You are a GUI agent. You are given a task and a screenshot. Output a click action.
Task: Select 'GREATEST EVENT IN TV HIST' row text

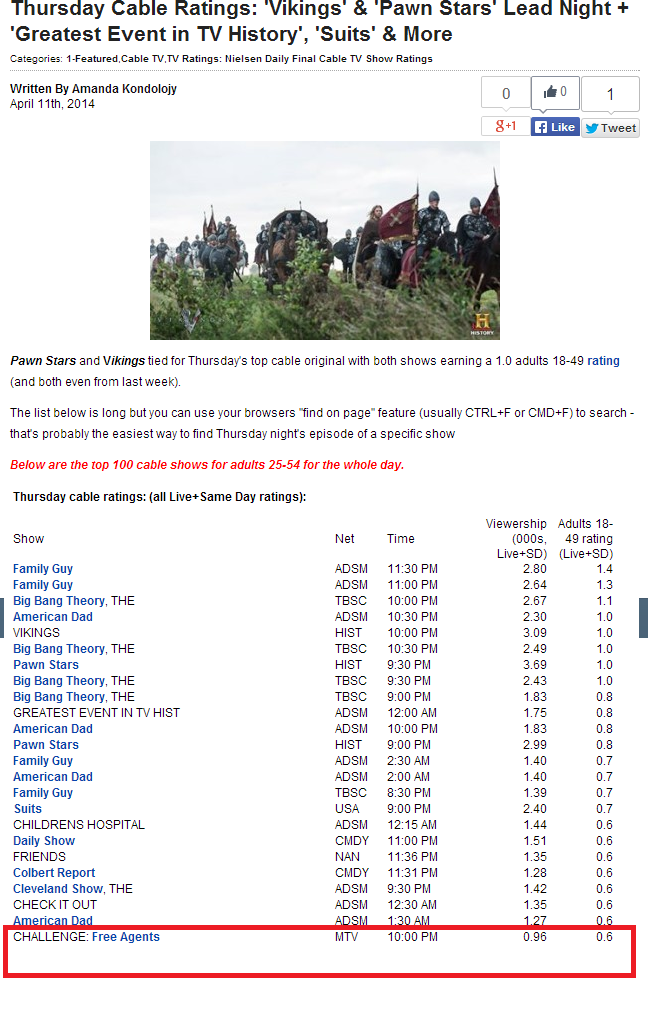[96, 712]
